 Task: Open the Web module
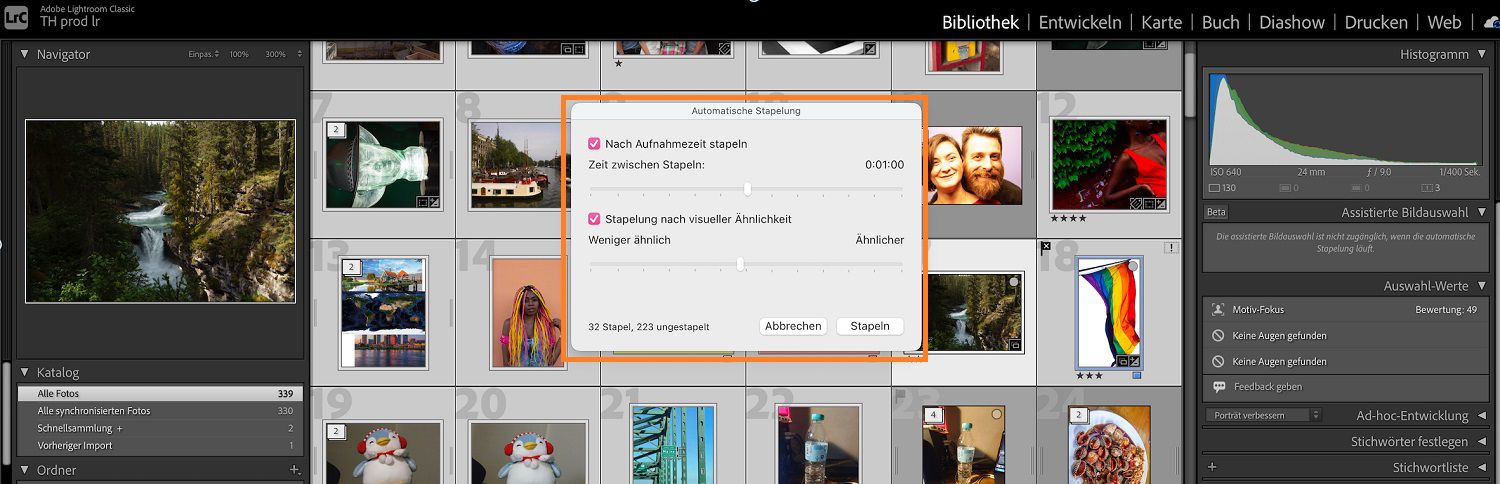(x=1444, y=22)
